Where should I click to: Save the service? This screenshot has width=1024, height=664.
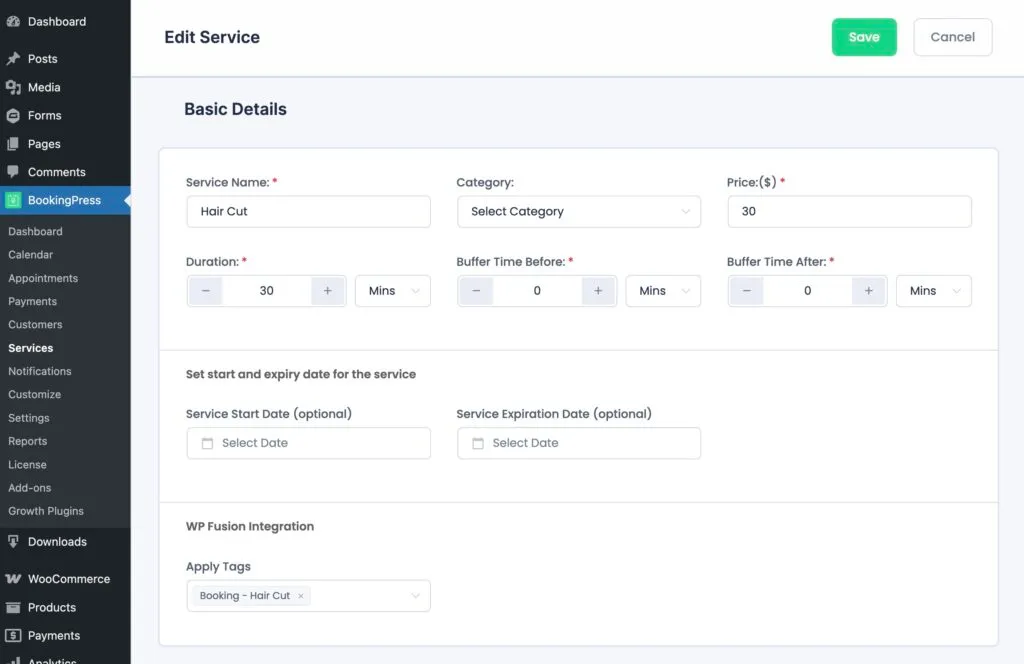click(864, 37)
